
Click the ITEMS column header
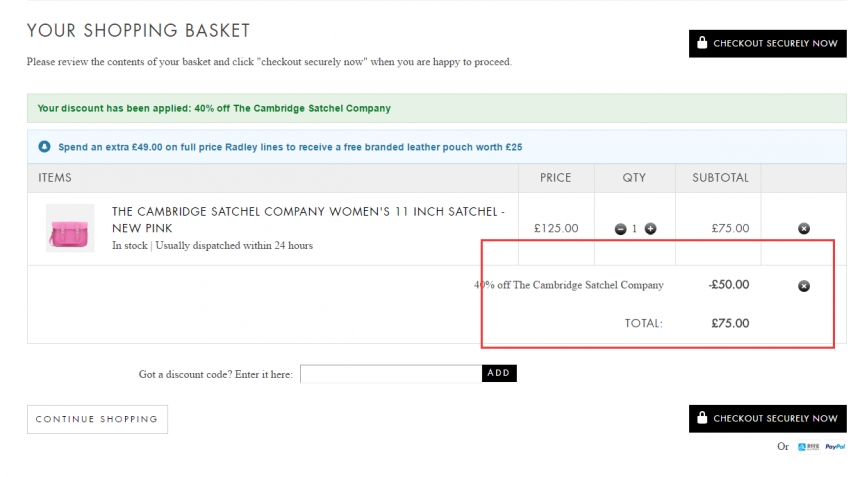tap(55, 178)
